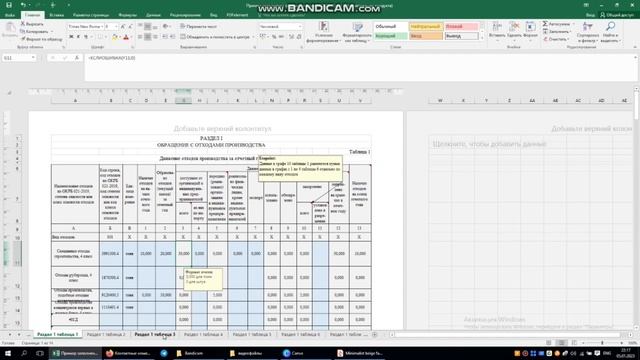Image resolution: width=640 pixels, height=360 pixels.
Task: Open Заполнить dropdown
Action: tap(558, 31)
